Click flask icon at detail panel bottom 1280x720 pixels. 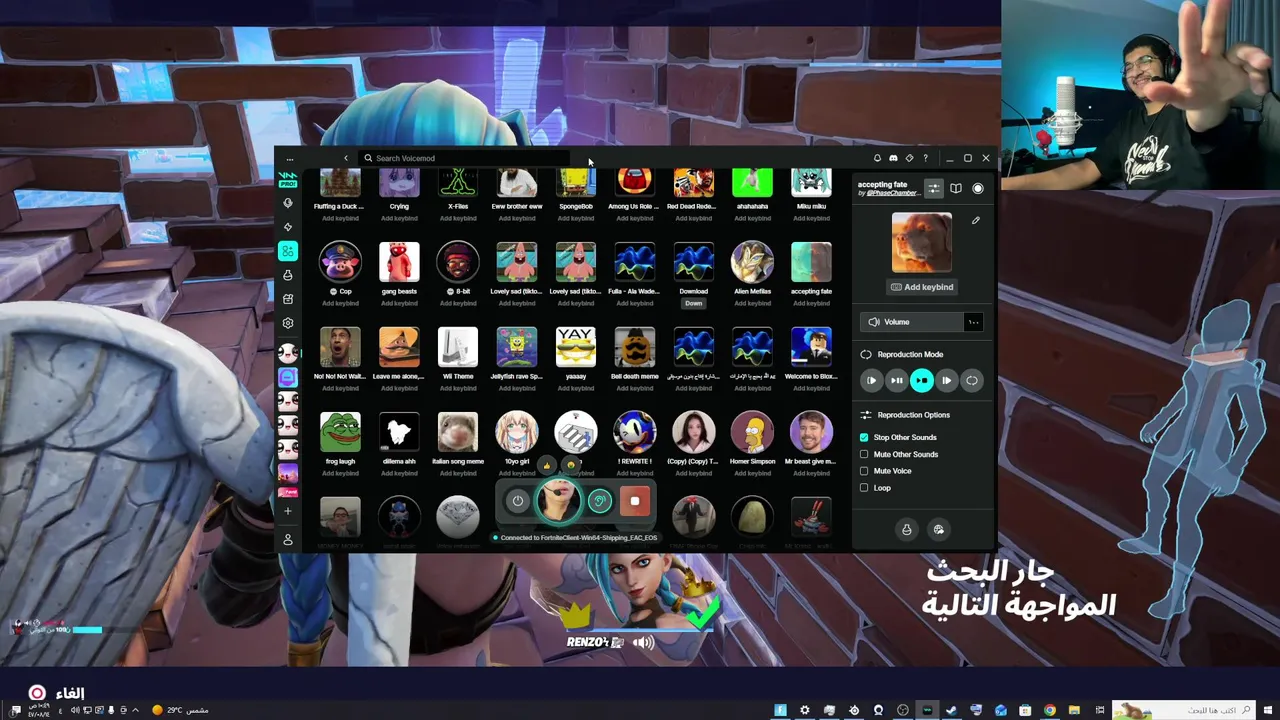click(x=907, y=530)
